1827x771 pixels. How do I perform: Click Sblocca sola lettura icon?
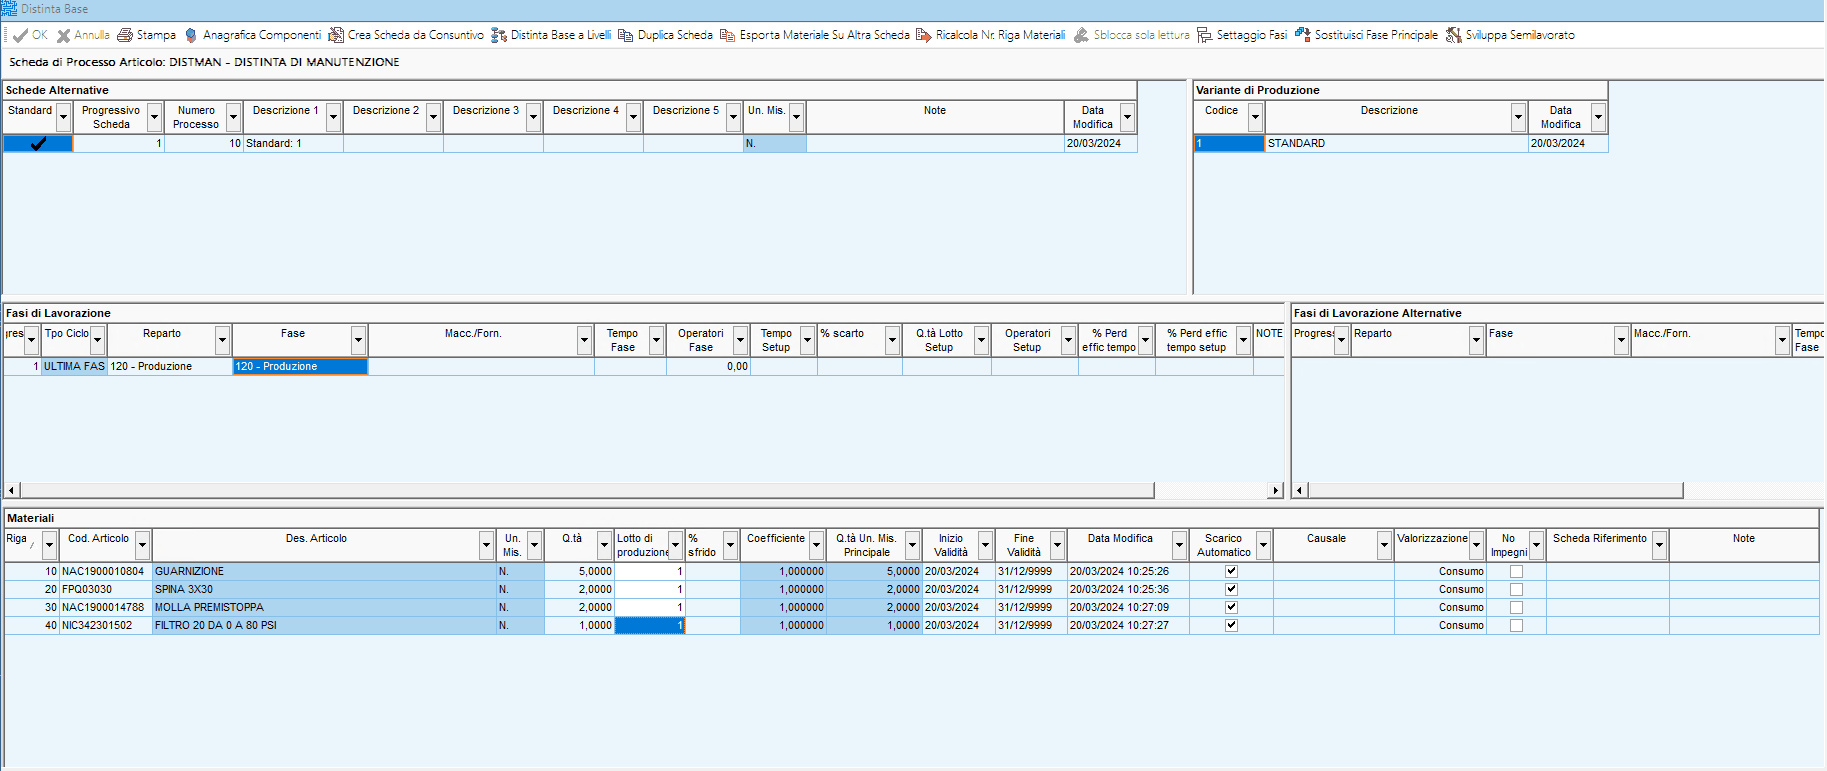click(1081, 35)
